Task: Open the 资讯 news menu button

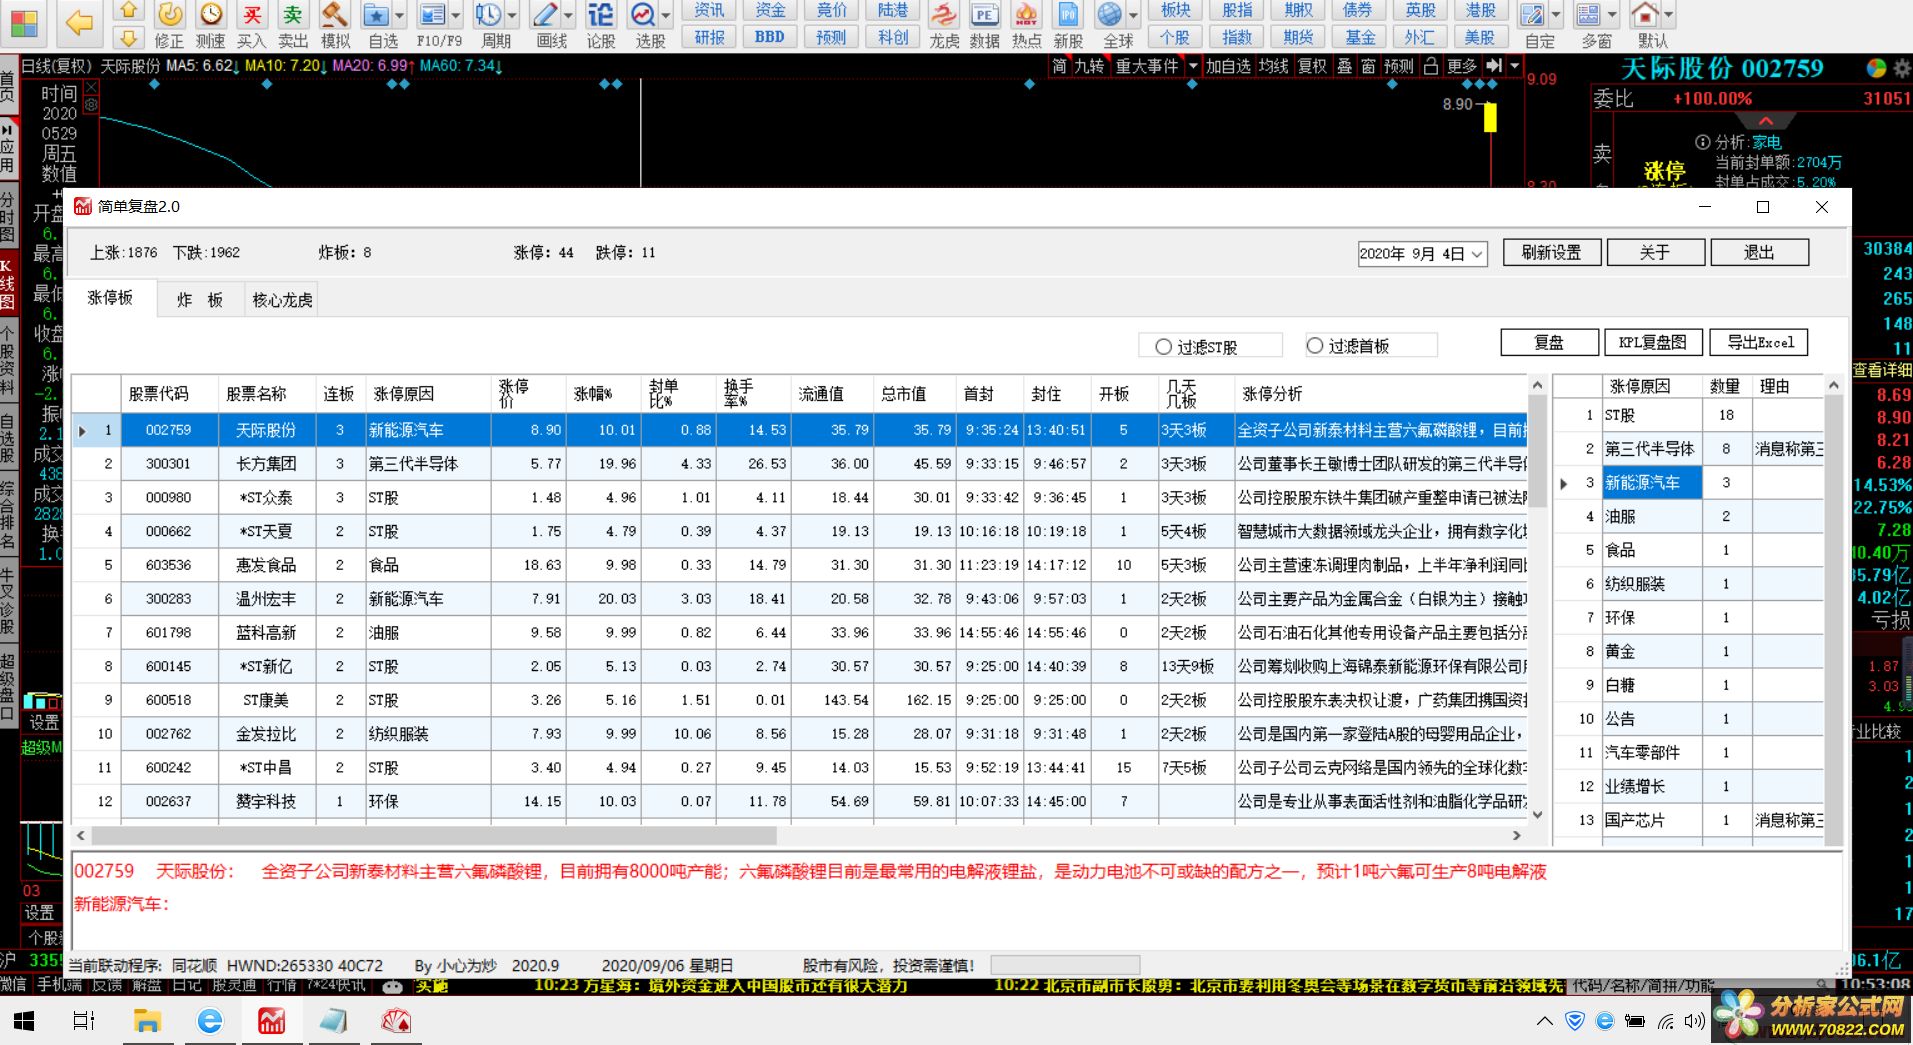Action: [x=709, y=10]
